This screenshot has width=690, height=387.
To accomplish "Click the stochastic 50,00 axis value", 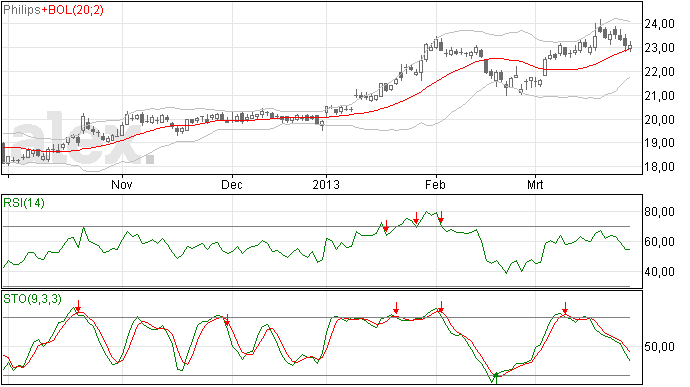I will click(659, 347).
